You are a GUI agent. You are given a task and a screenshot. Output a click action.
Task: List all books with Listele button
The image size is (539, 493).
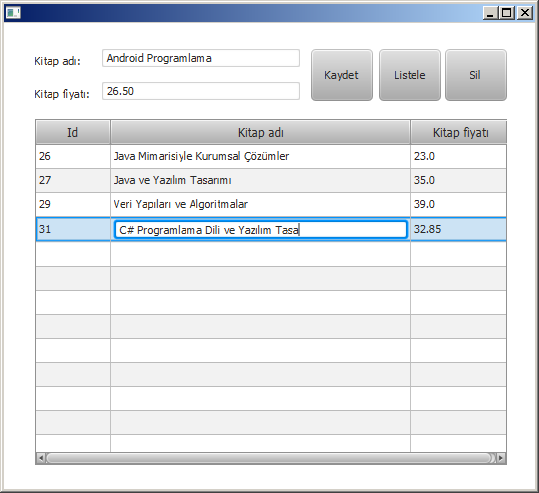coord(409,75)
